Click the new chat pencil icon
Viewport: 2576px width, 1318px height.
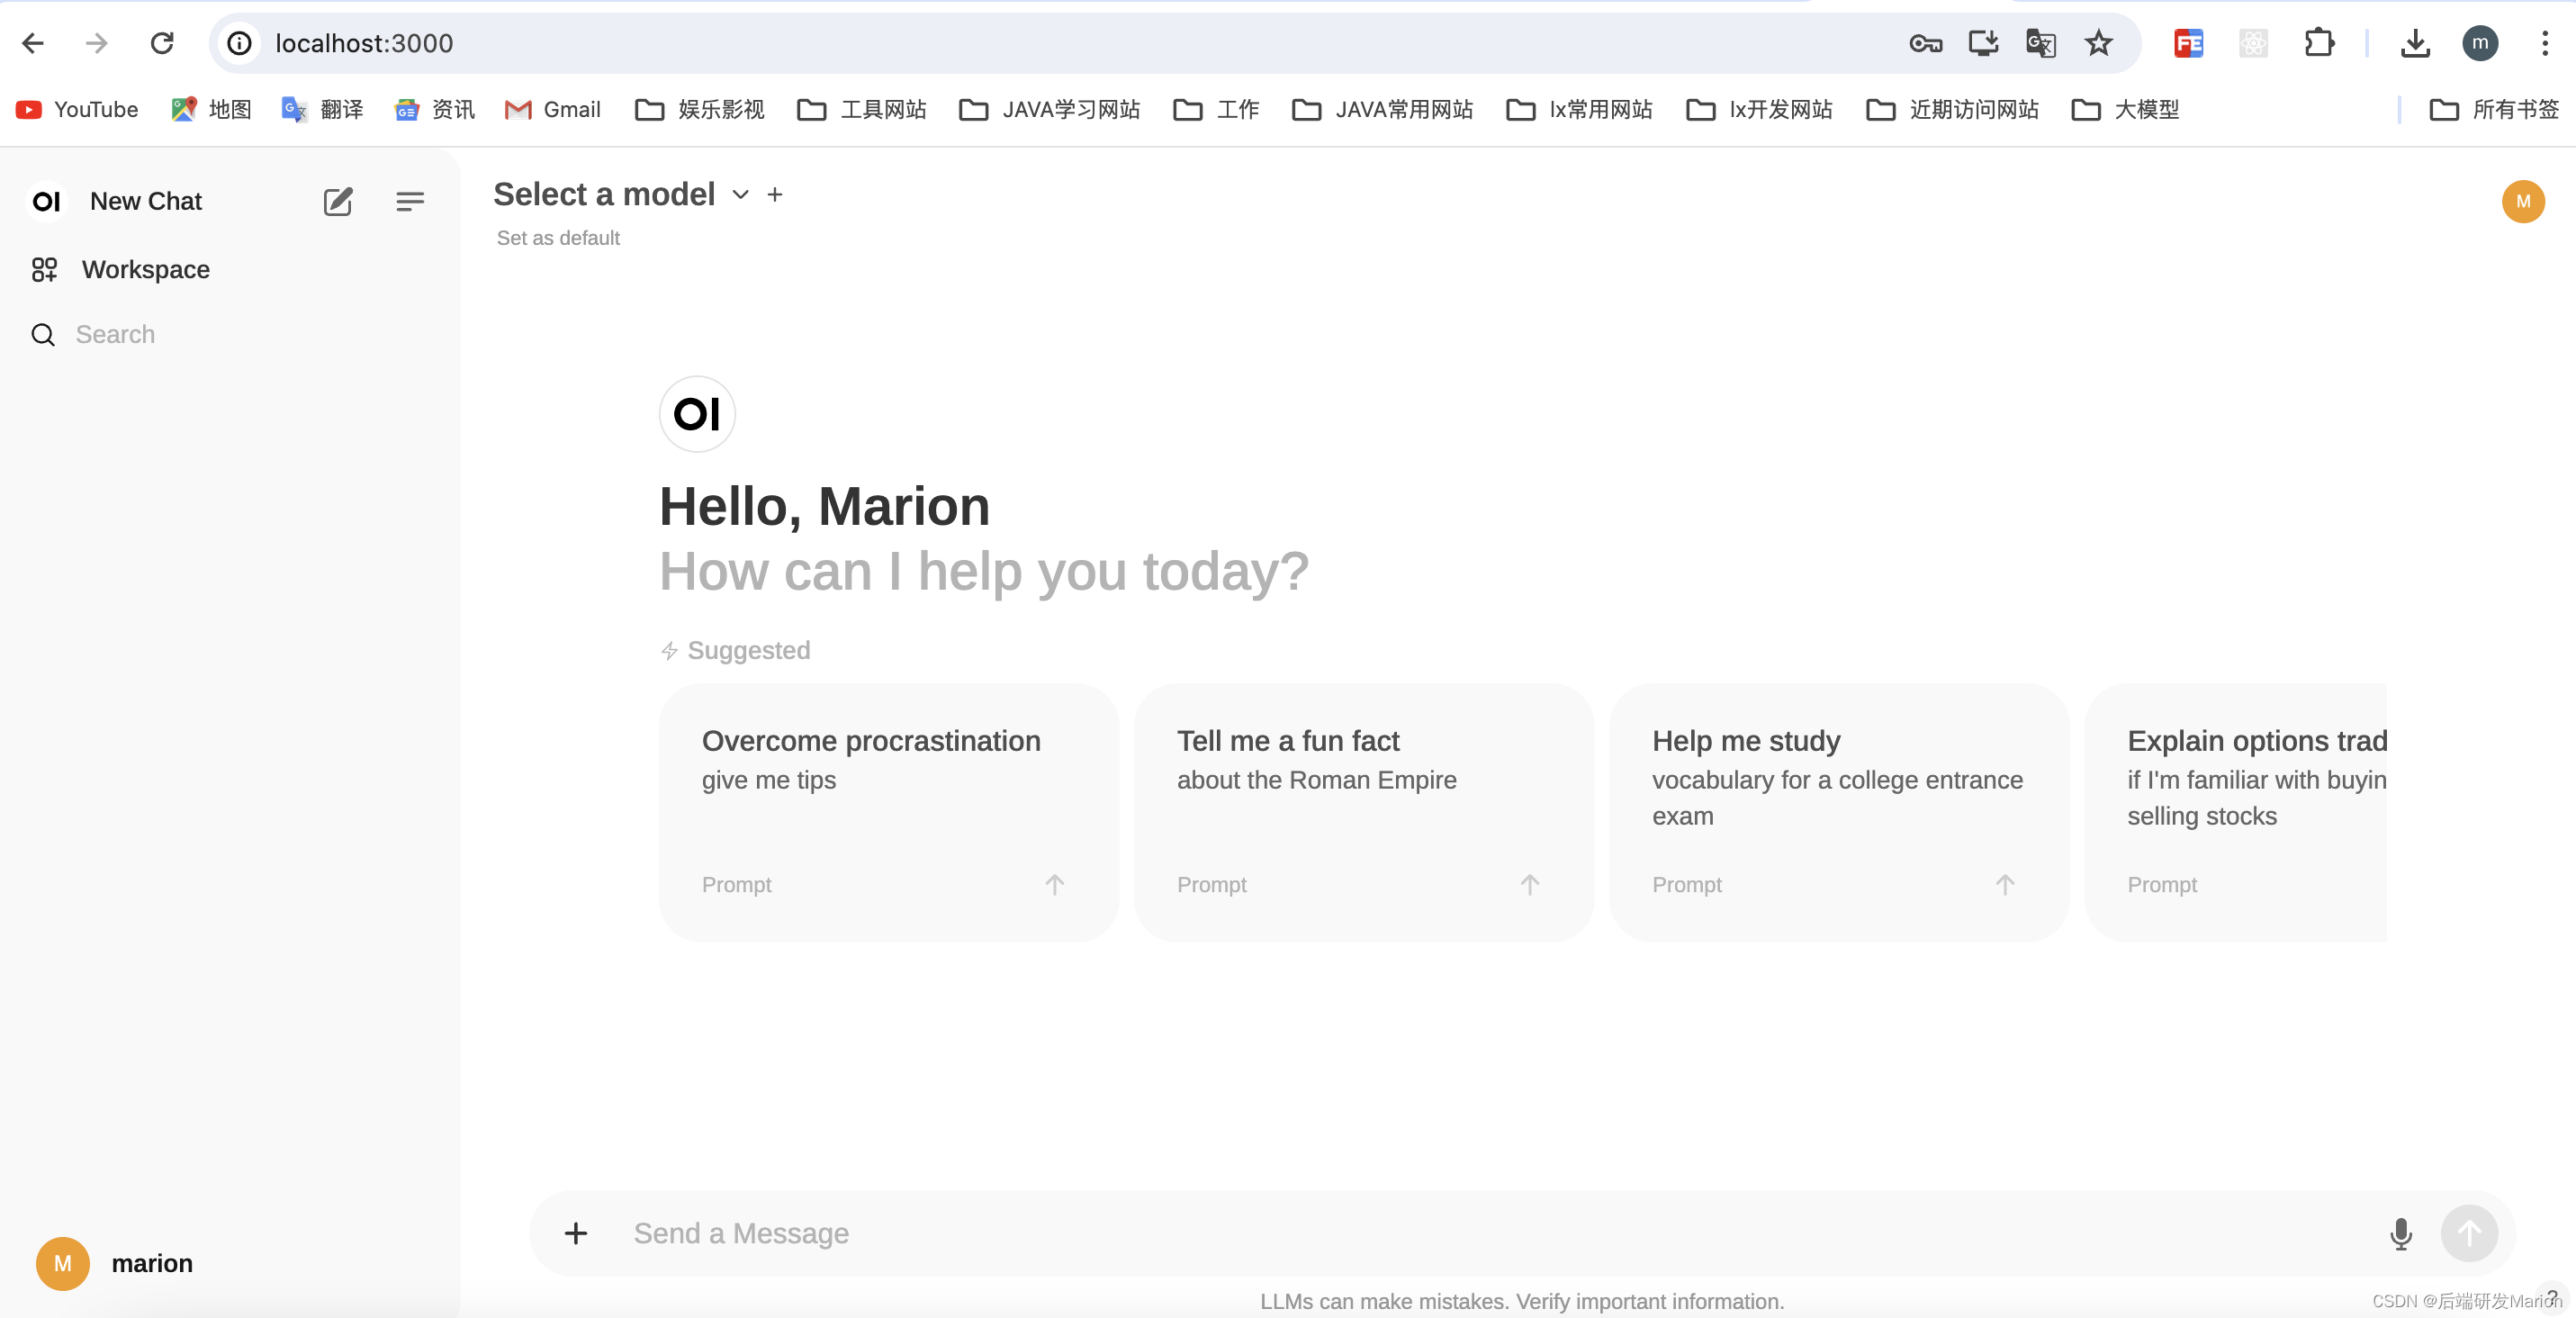(338, 201)
